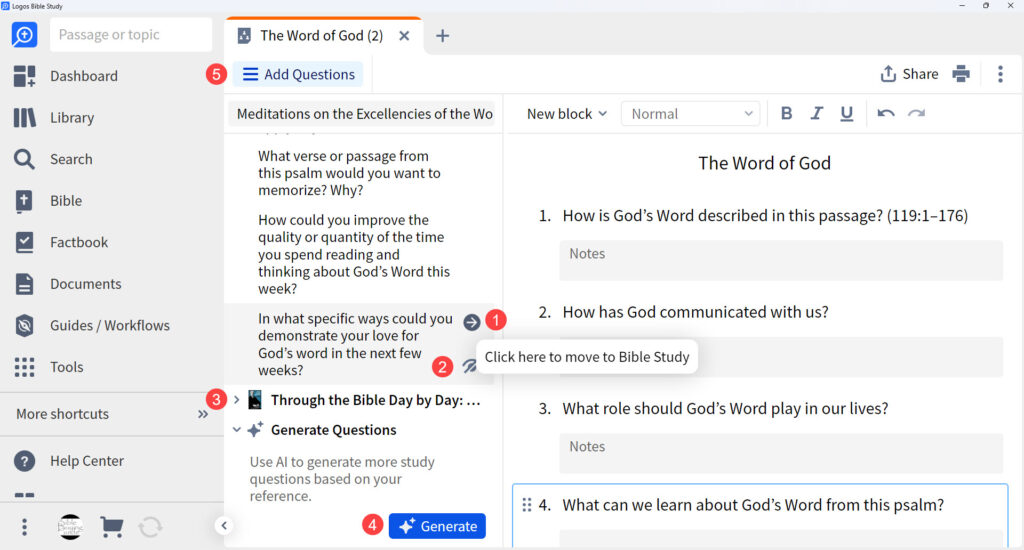This screenshot has height=550, width=1024.
Task: Open the New block dropdown
Action: (x=566, y=114)
